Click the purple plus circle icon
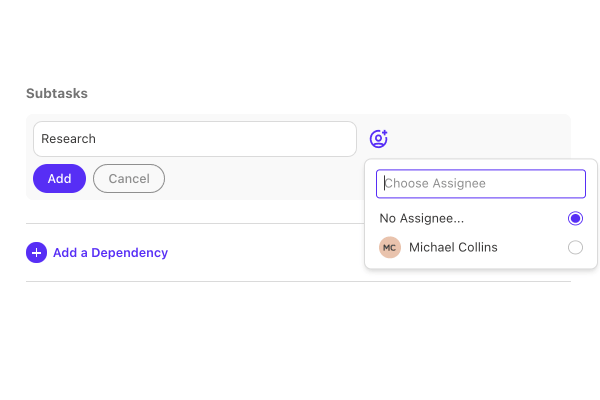Screen dimensions: 600x400 tap(36, 253)
